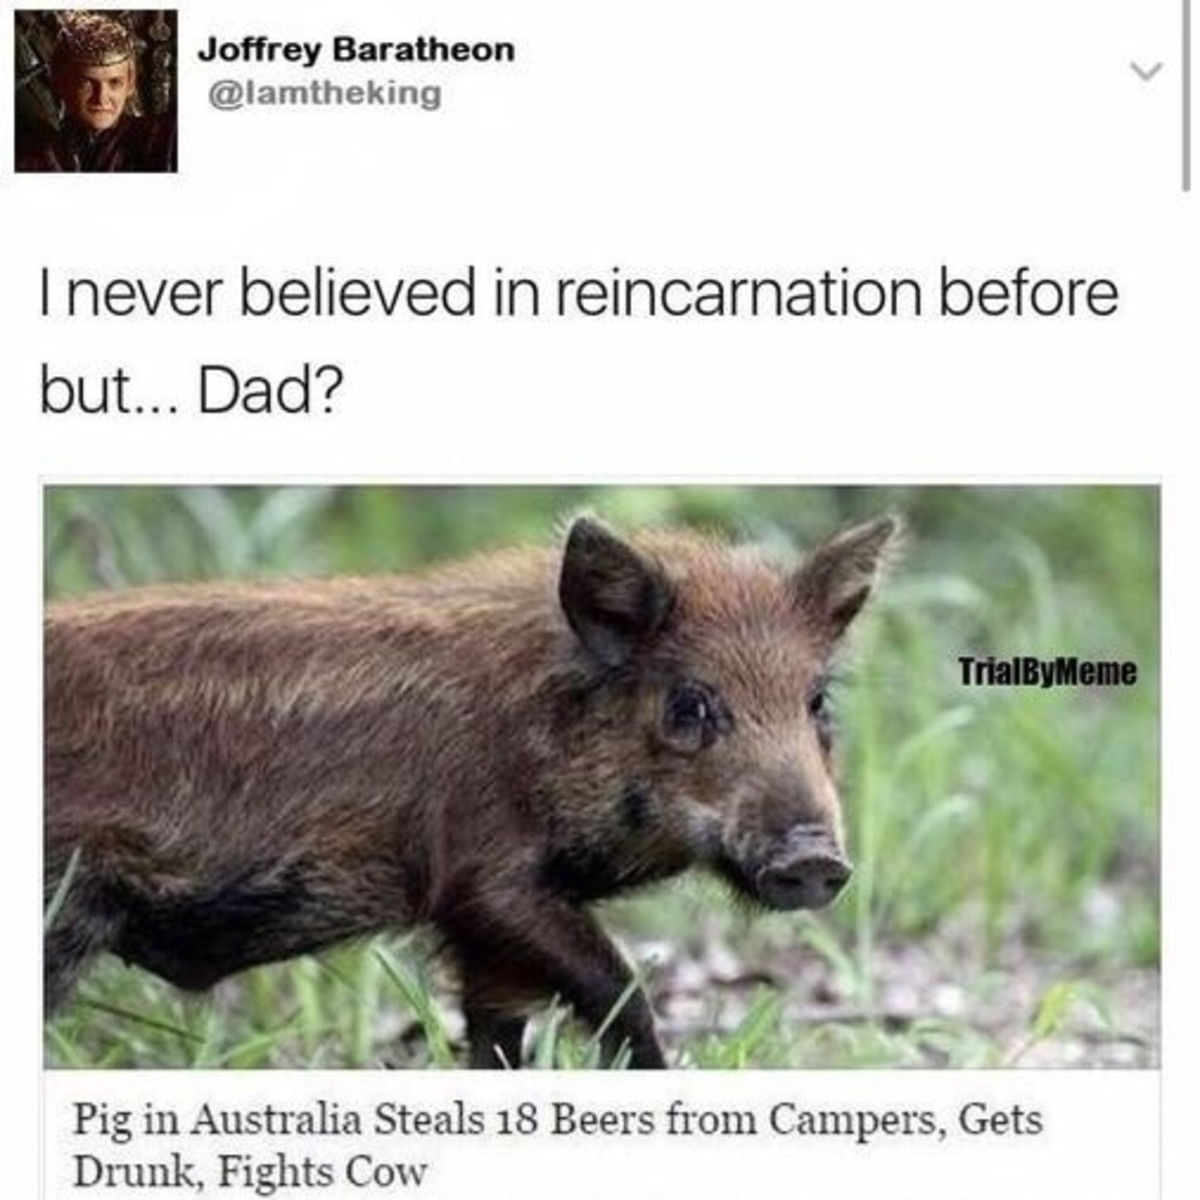This screenshot has height=1200, width=1200.
Task: Open the wild pig photo preview
Action: 601,777
